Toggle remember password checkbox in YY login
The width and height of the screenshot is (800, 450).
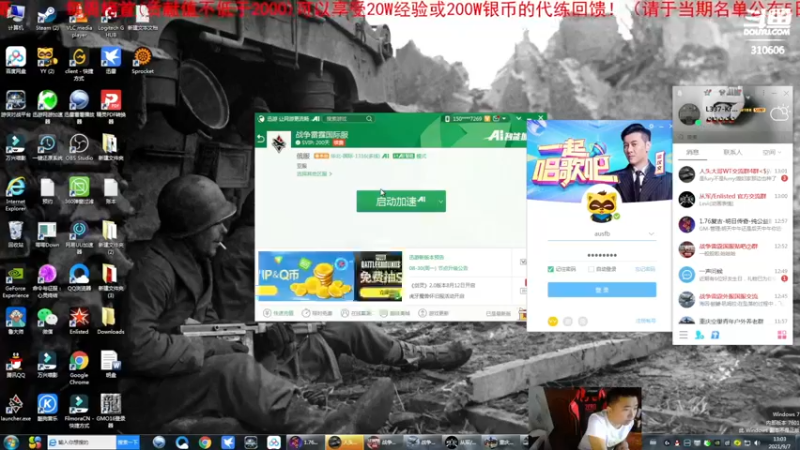(551, 269)
